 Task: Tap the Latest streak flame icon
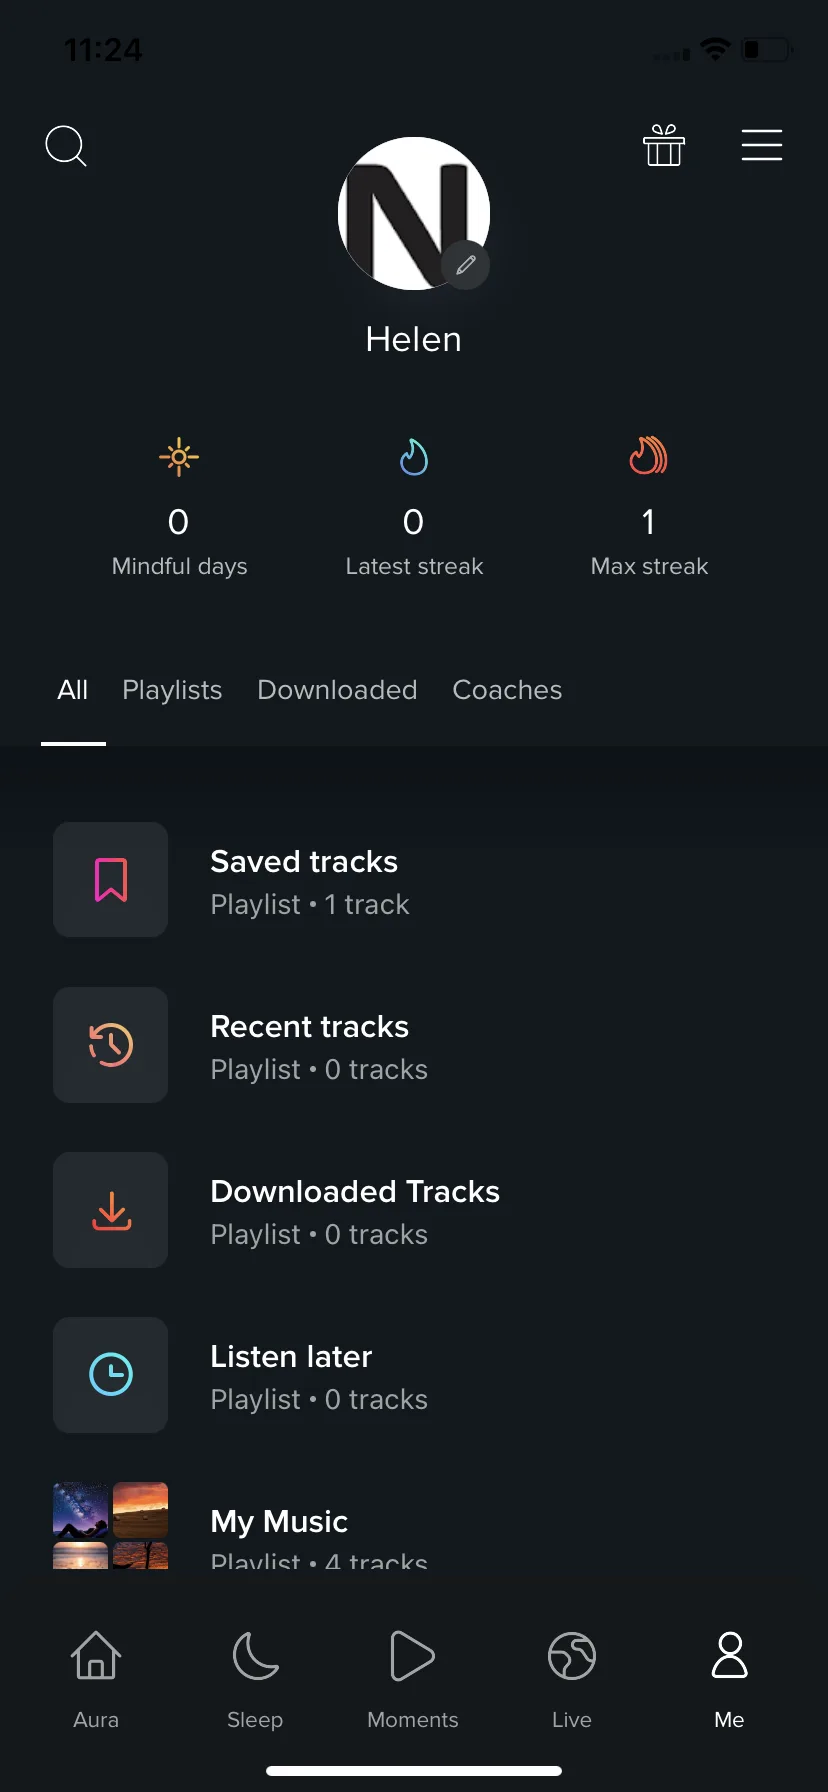pos(414,458)
